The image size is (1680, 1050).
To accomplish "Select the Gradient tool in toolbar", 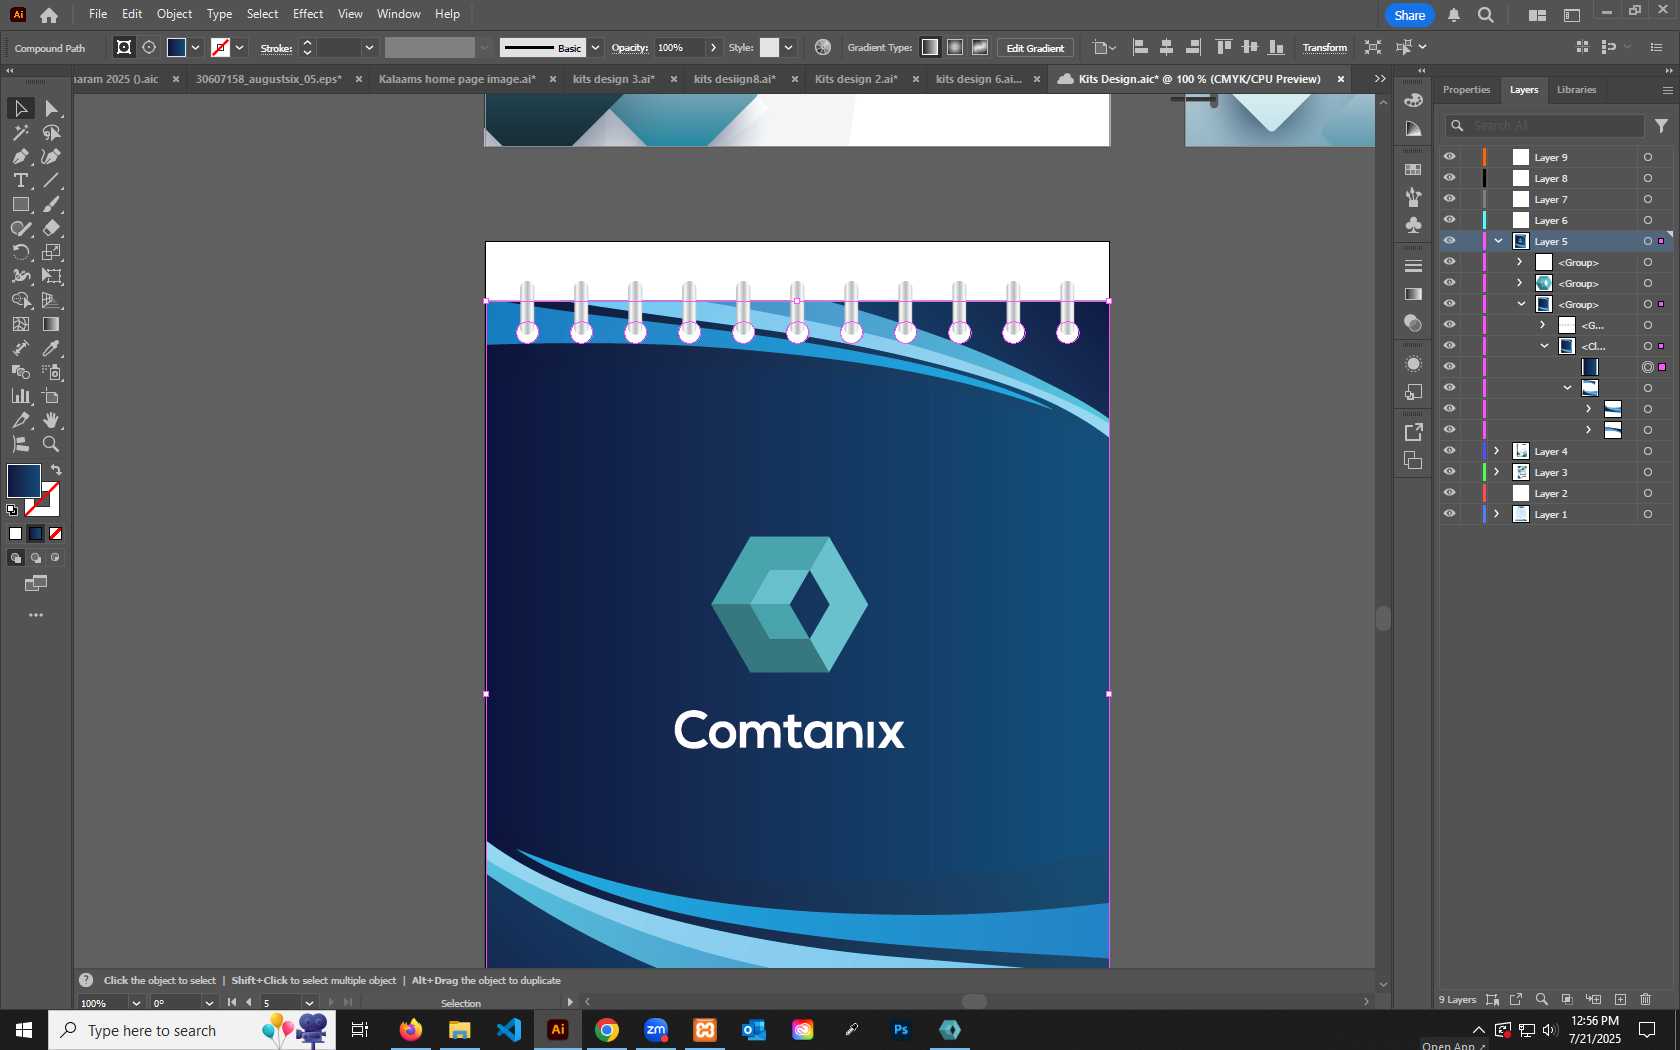I will click(x=52, y=324).
